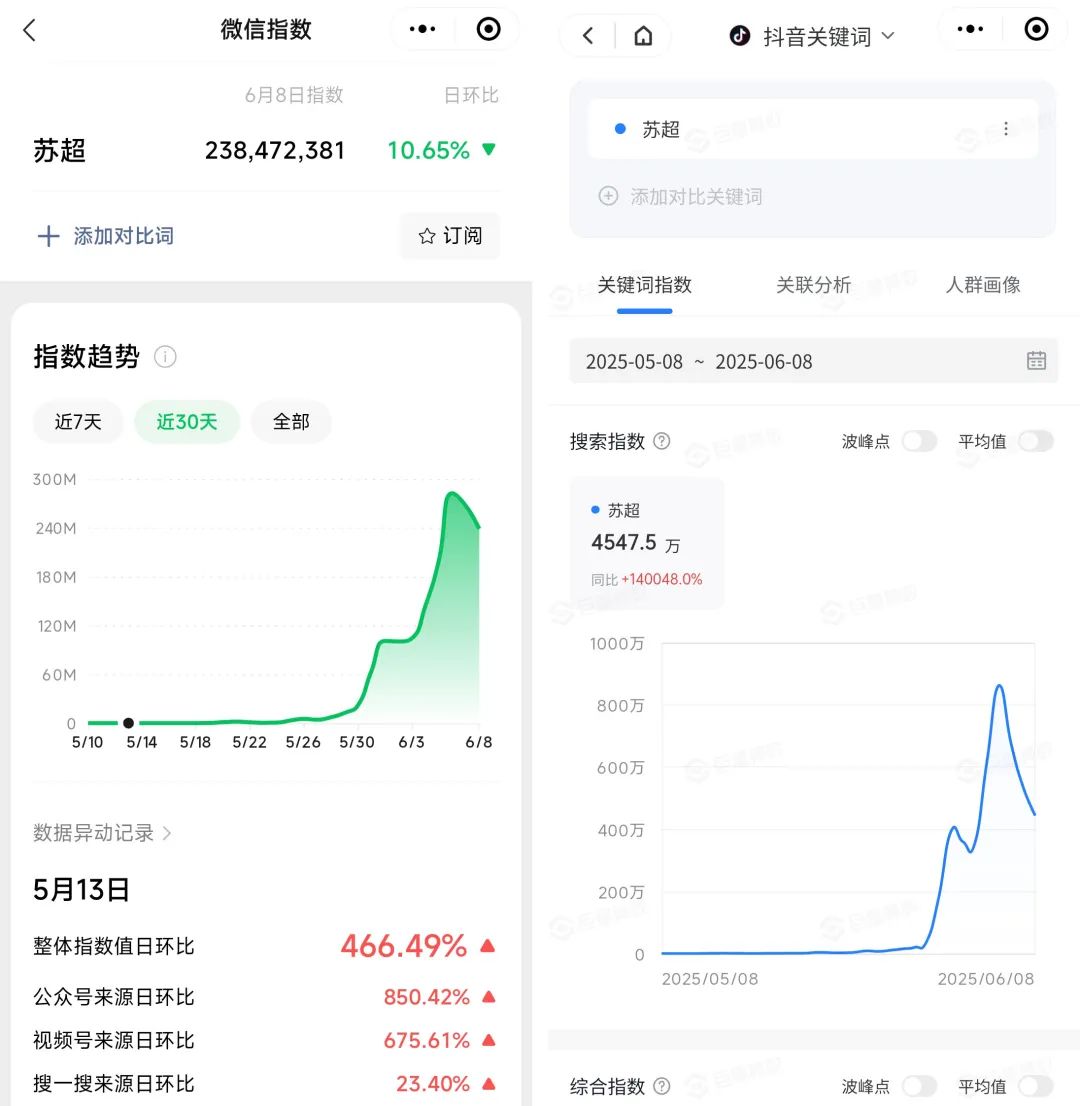The image size is (1080, 1106).
Task: Go back from the 微信指数 page
Action: [30, 30]
